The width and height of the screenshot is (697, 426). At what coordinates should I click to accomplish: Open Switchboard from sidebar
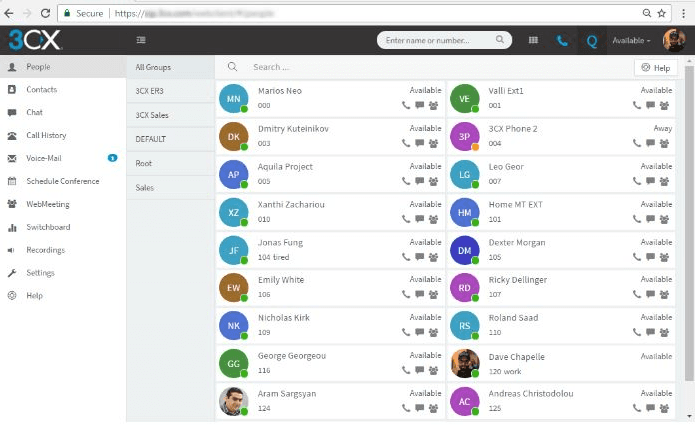coord(48,227)
